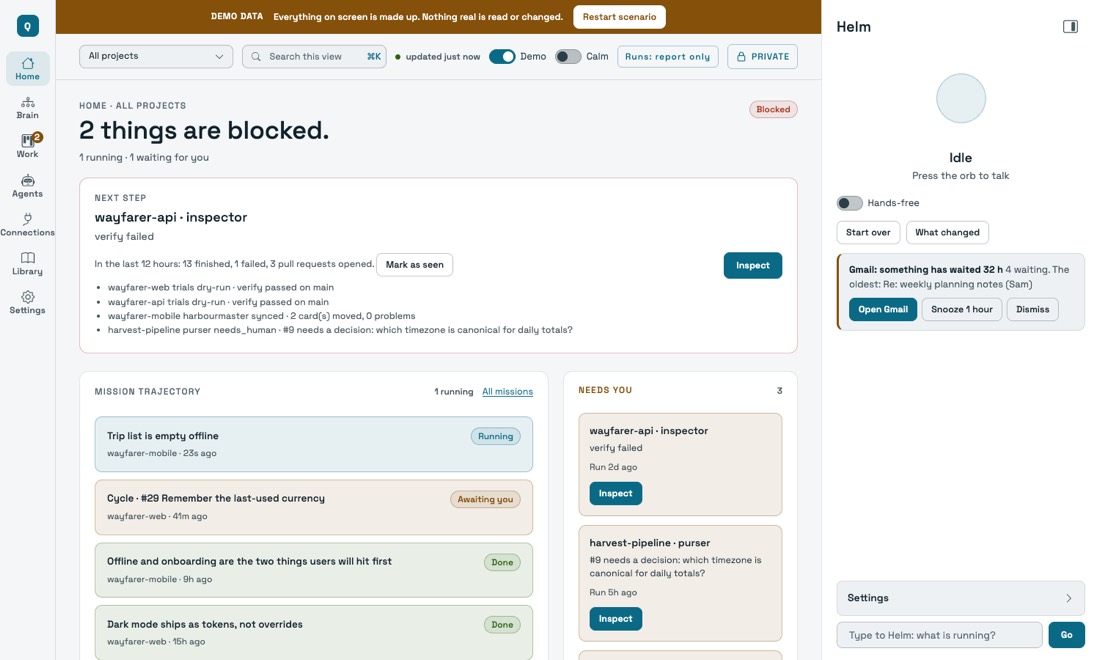Click Snooze 1 hour button
The width and height of the screenshot is (1100, 660).
[961, 309]
